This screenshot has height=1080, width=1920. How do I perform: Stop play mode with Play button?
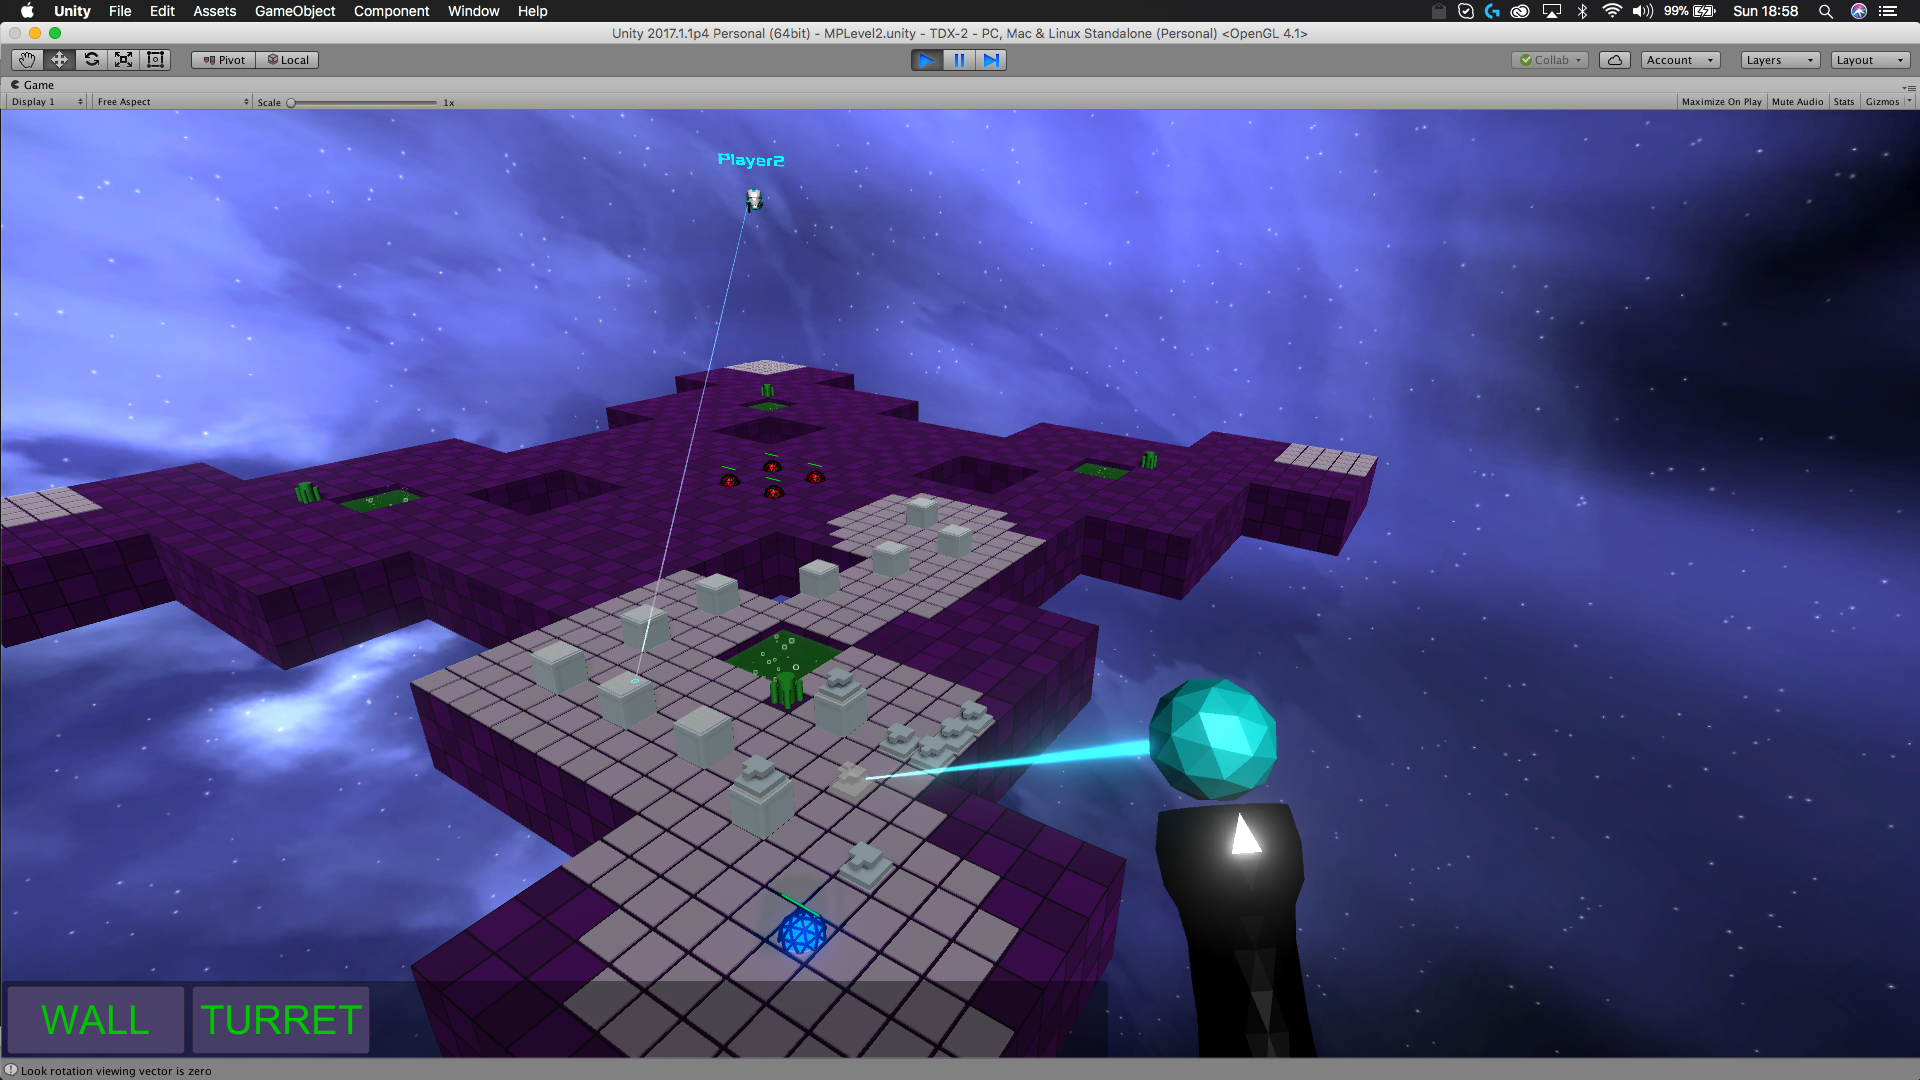pos(926,60)
